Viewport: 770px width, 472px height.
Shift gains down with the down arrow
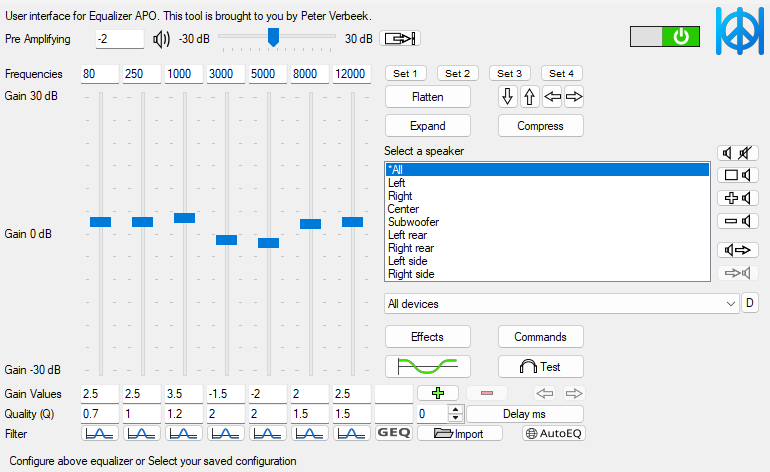coord(507,97)
